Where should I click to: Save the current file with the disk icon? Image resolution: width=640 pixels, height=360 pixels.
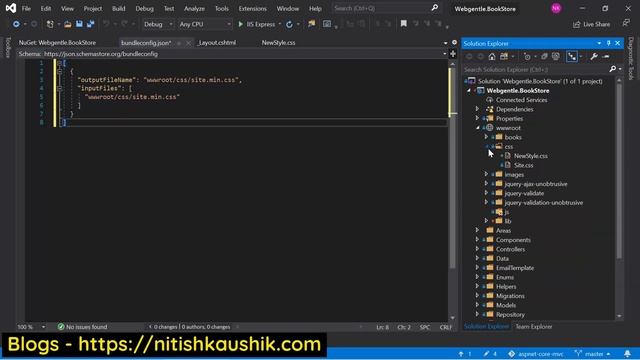[79, 24]
